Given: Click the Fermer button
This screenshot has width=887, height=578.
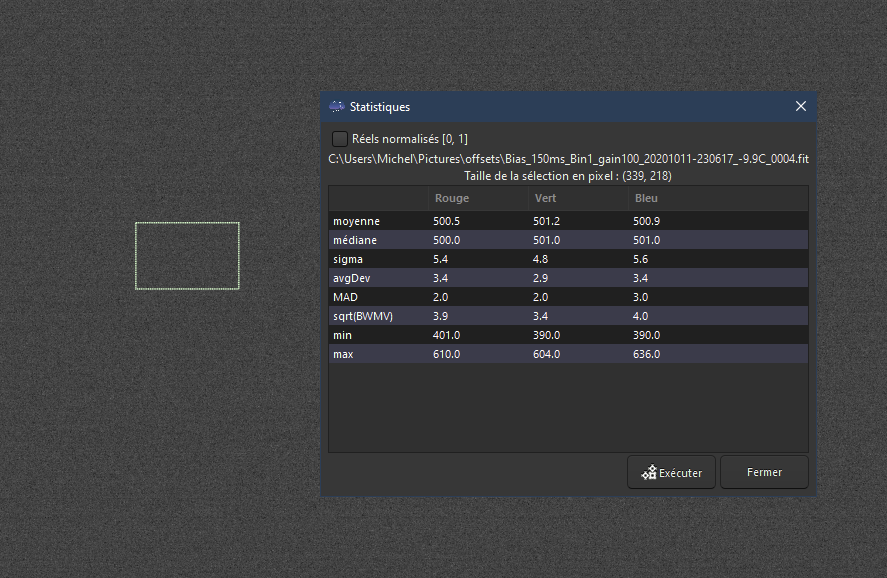Looking at the screenshot, I should coord(764,472).
